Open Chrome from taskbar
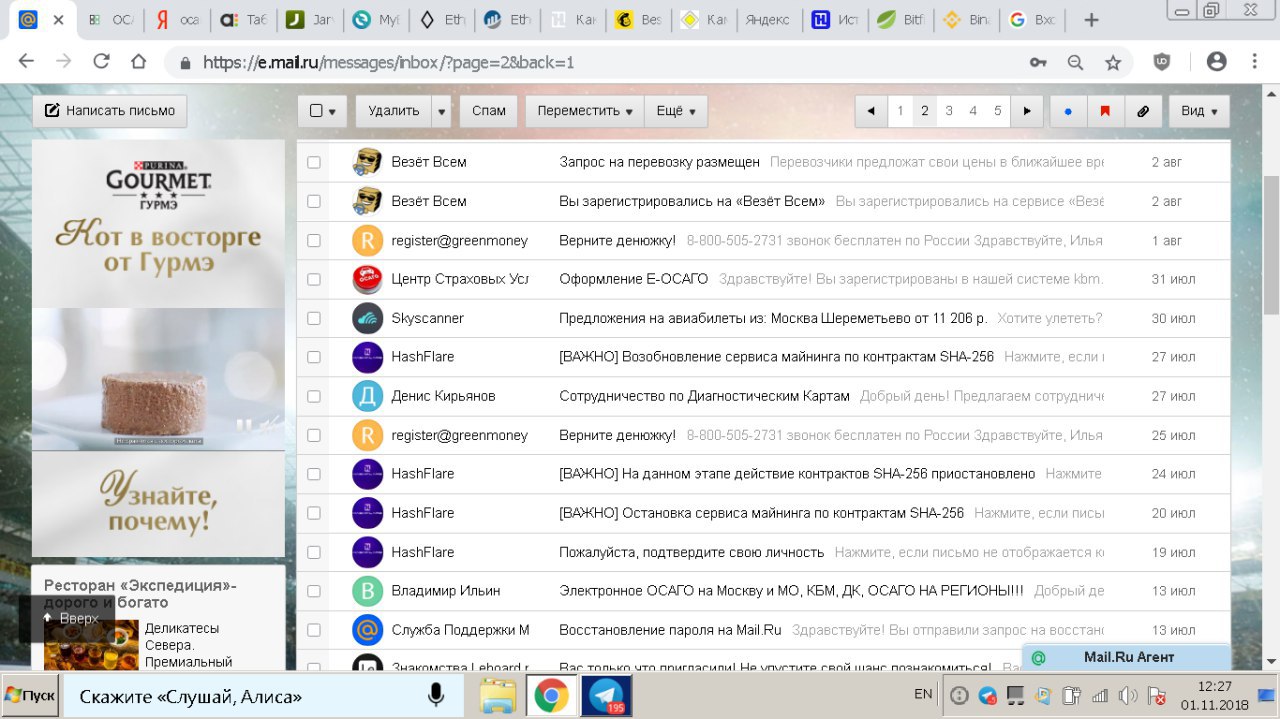 point(551,696)
